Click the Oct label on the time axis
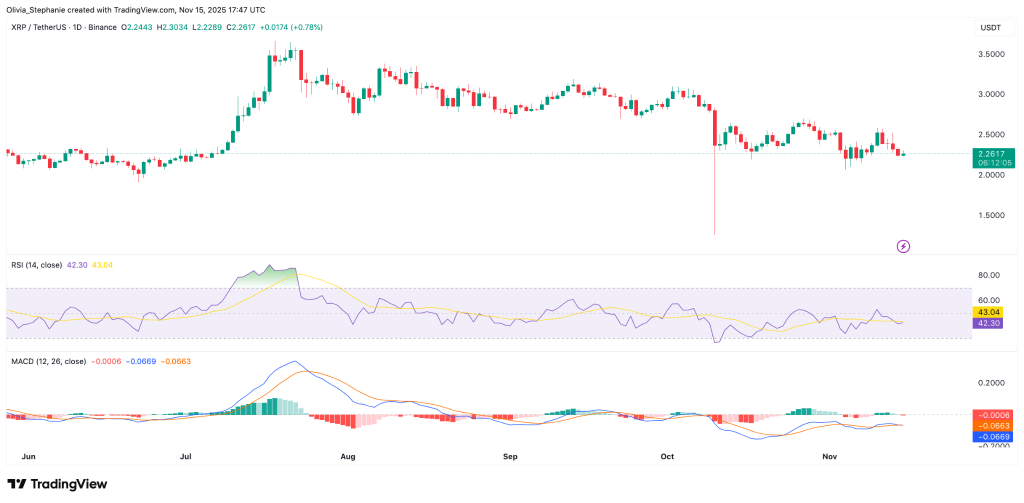This screenshot has height=503, width=1024. [669, 455]
